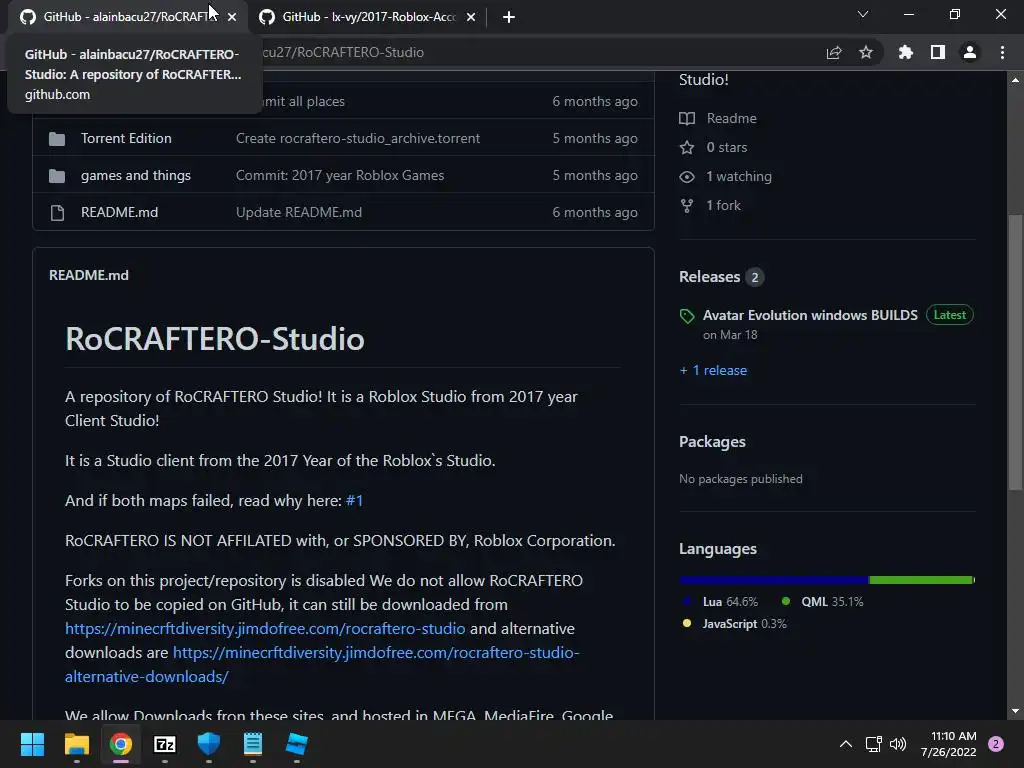Click the 1 watching link
The height and width of the screenshot is (768, 1024).
point(739,176)
